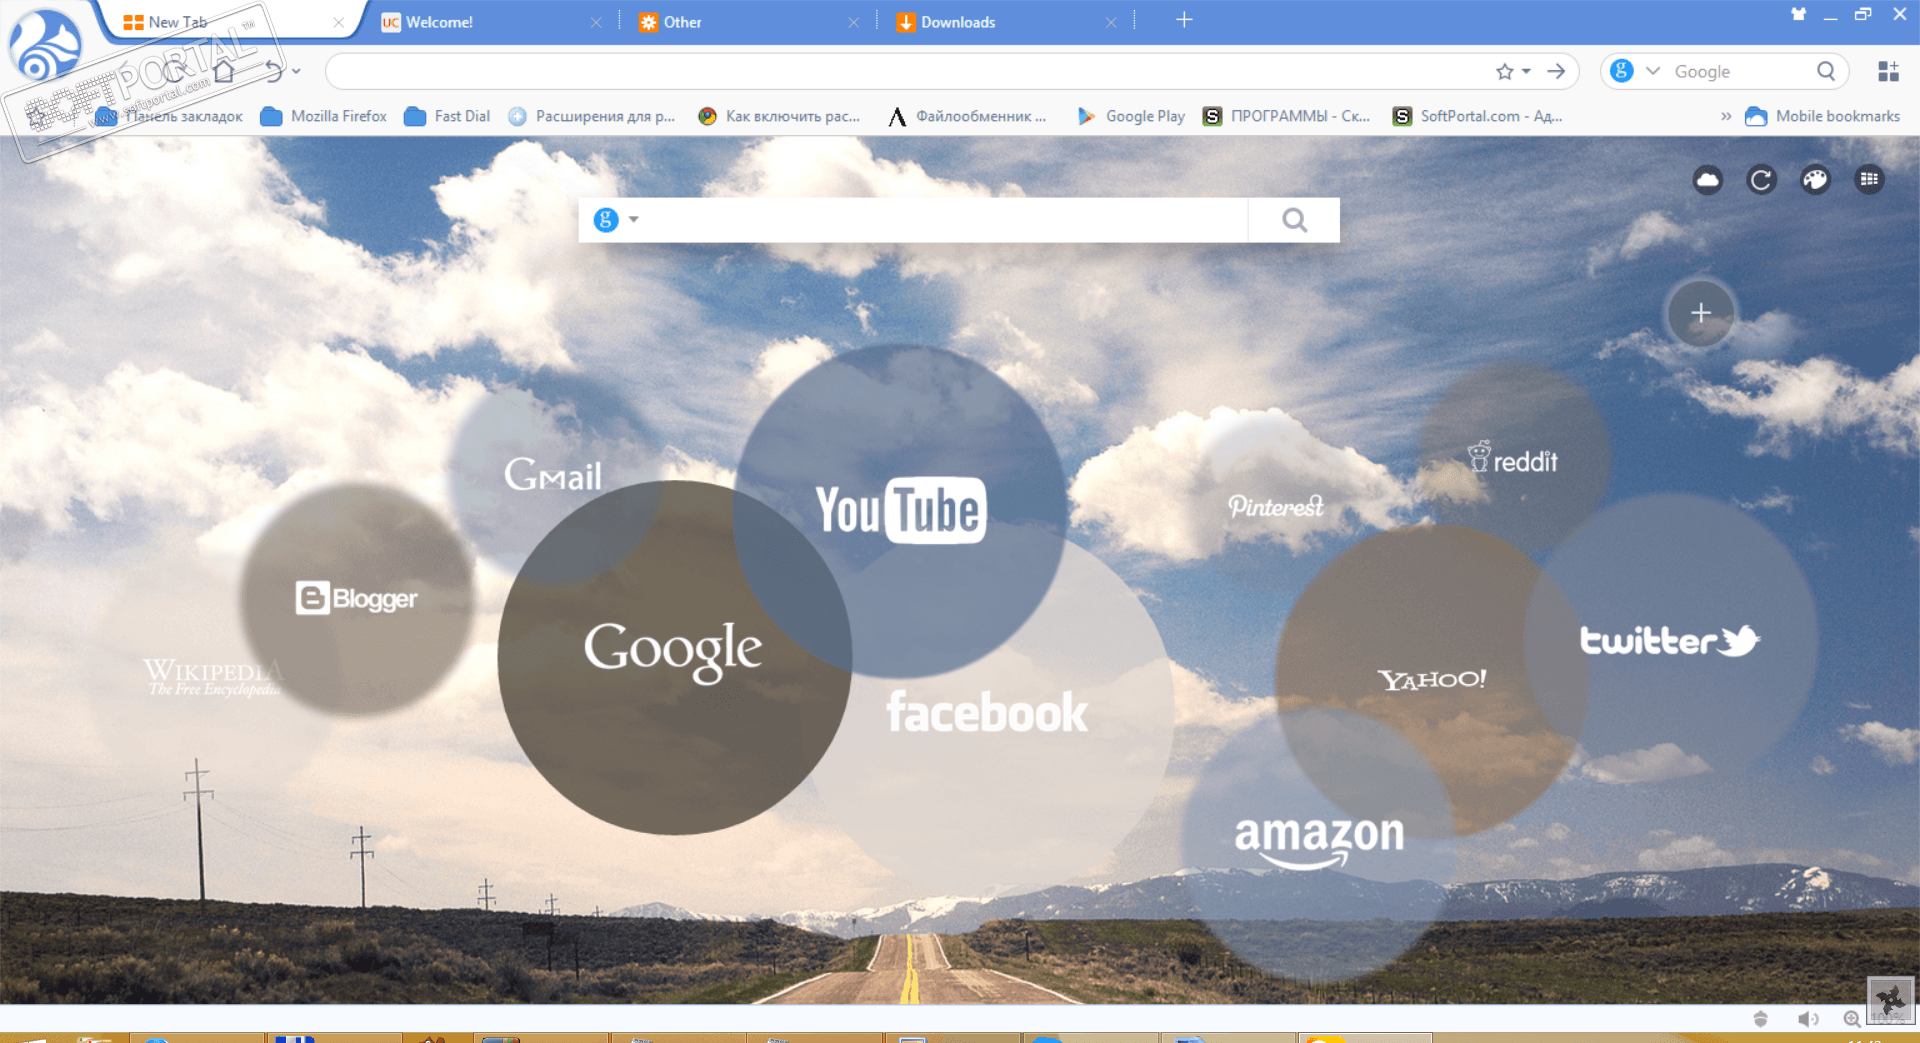Go to the home page icon
The image size is (1920, 1043).
pos(224,71)
